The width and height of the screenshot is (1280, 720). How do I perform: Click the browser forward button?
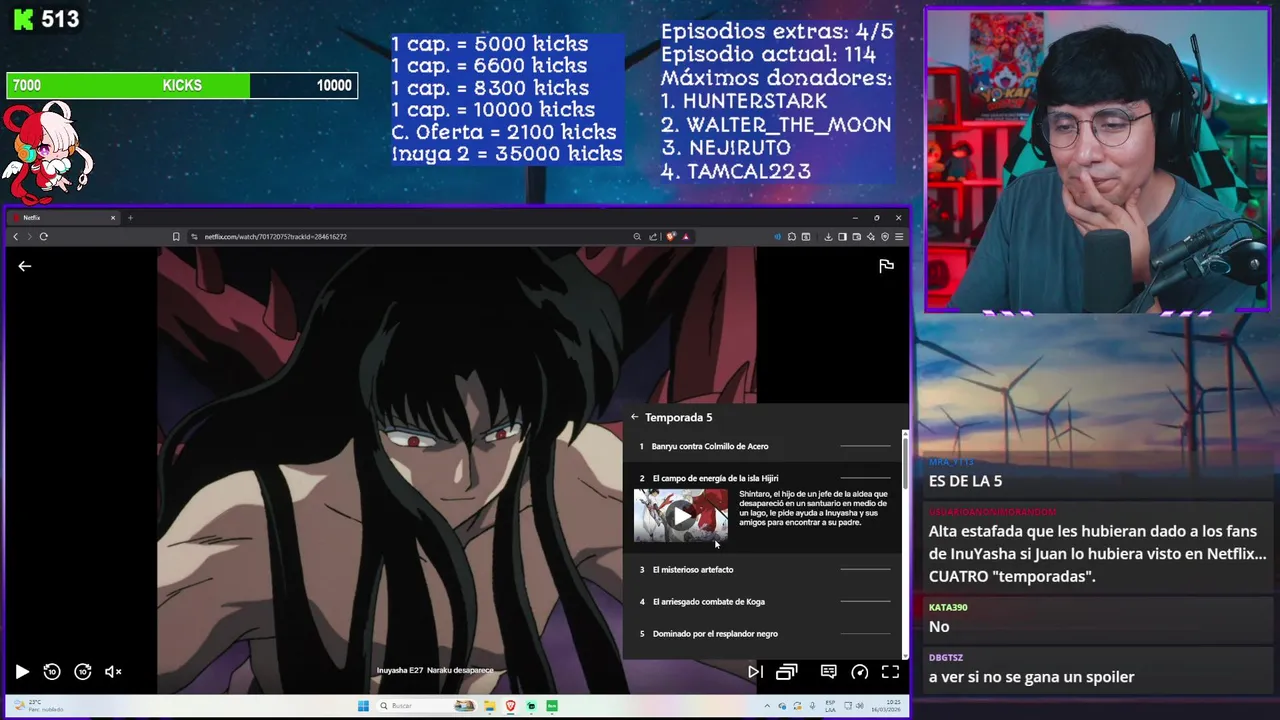pyautogui.click(x=29, y=237)
